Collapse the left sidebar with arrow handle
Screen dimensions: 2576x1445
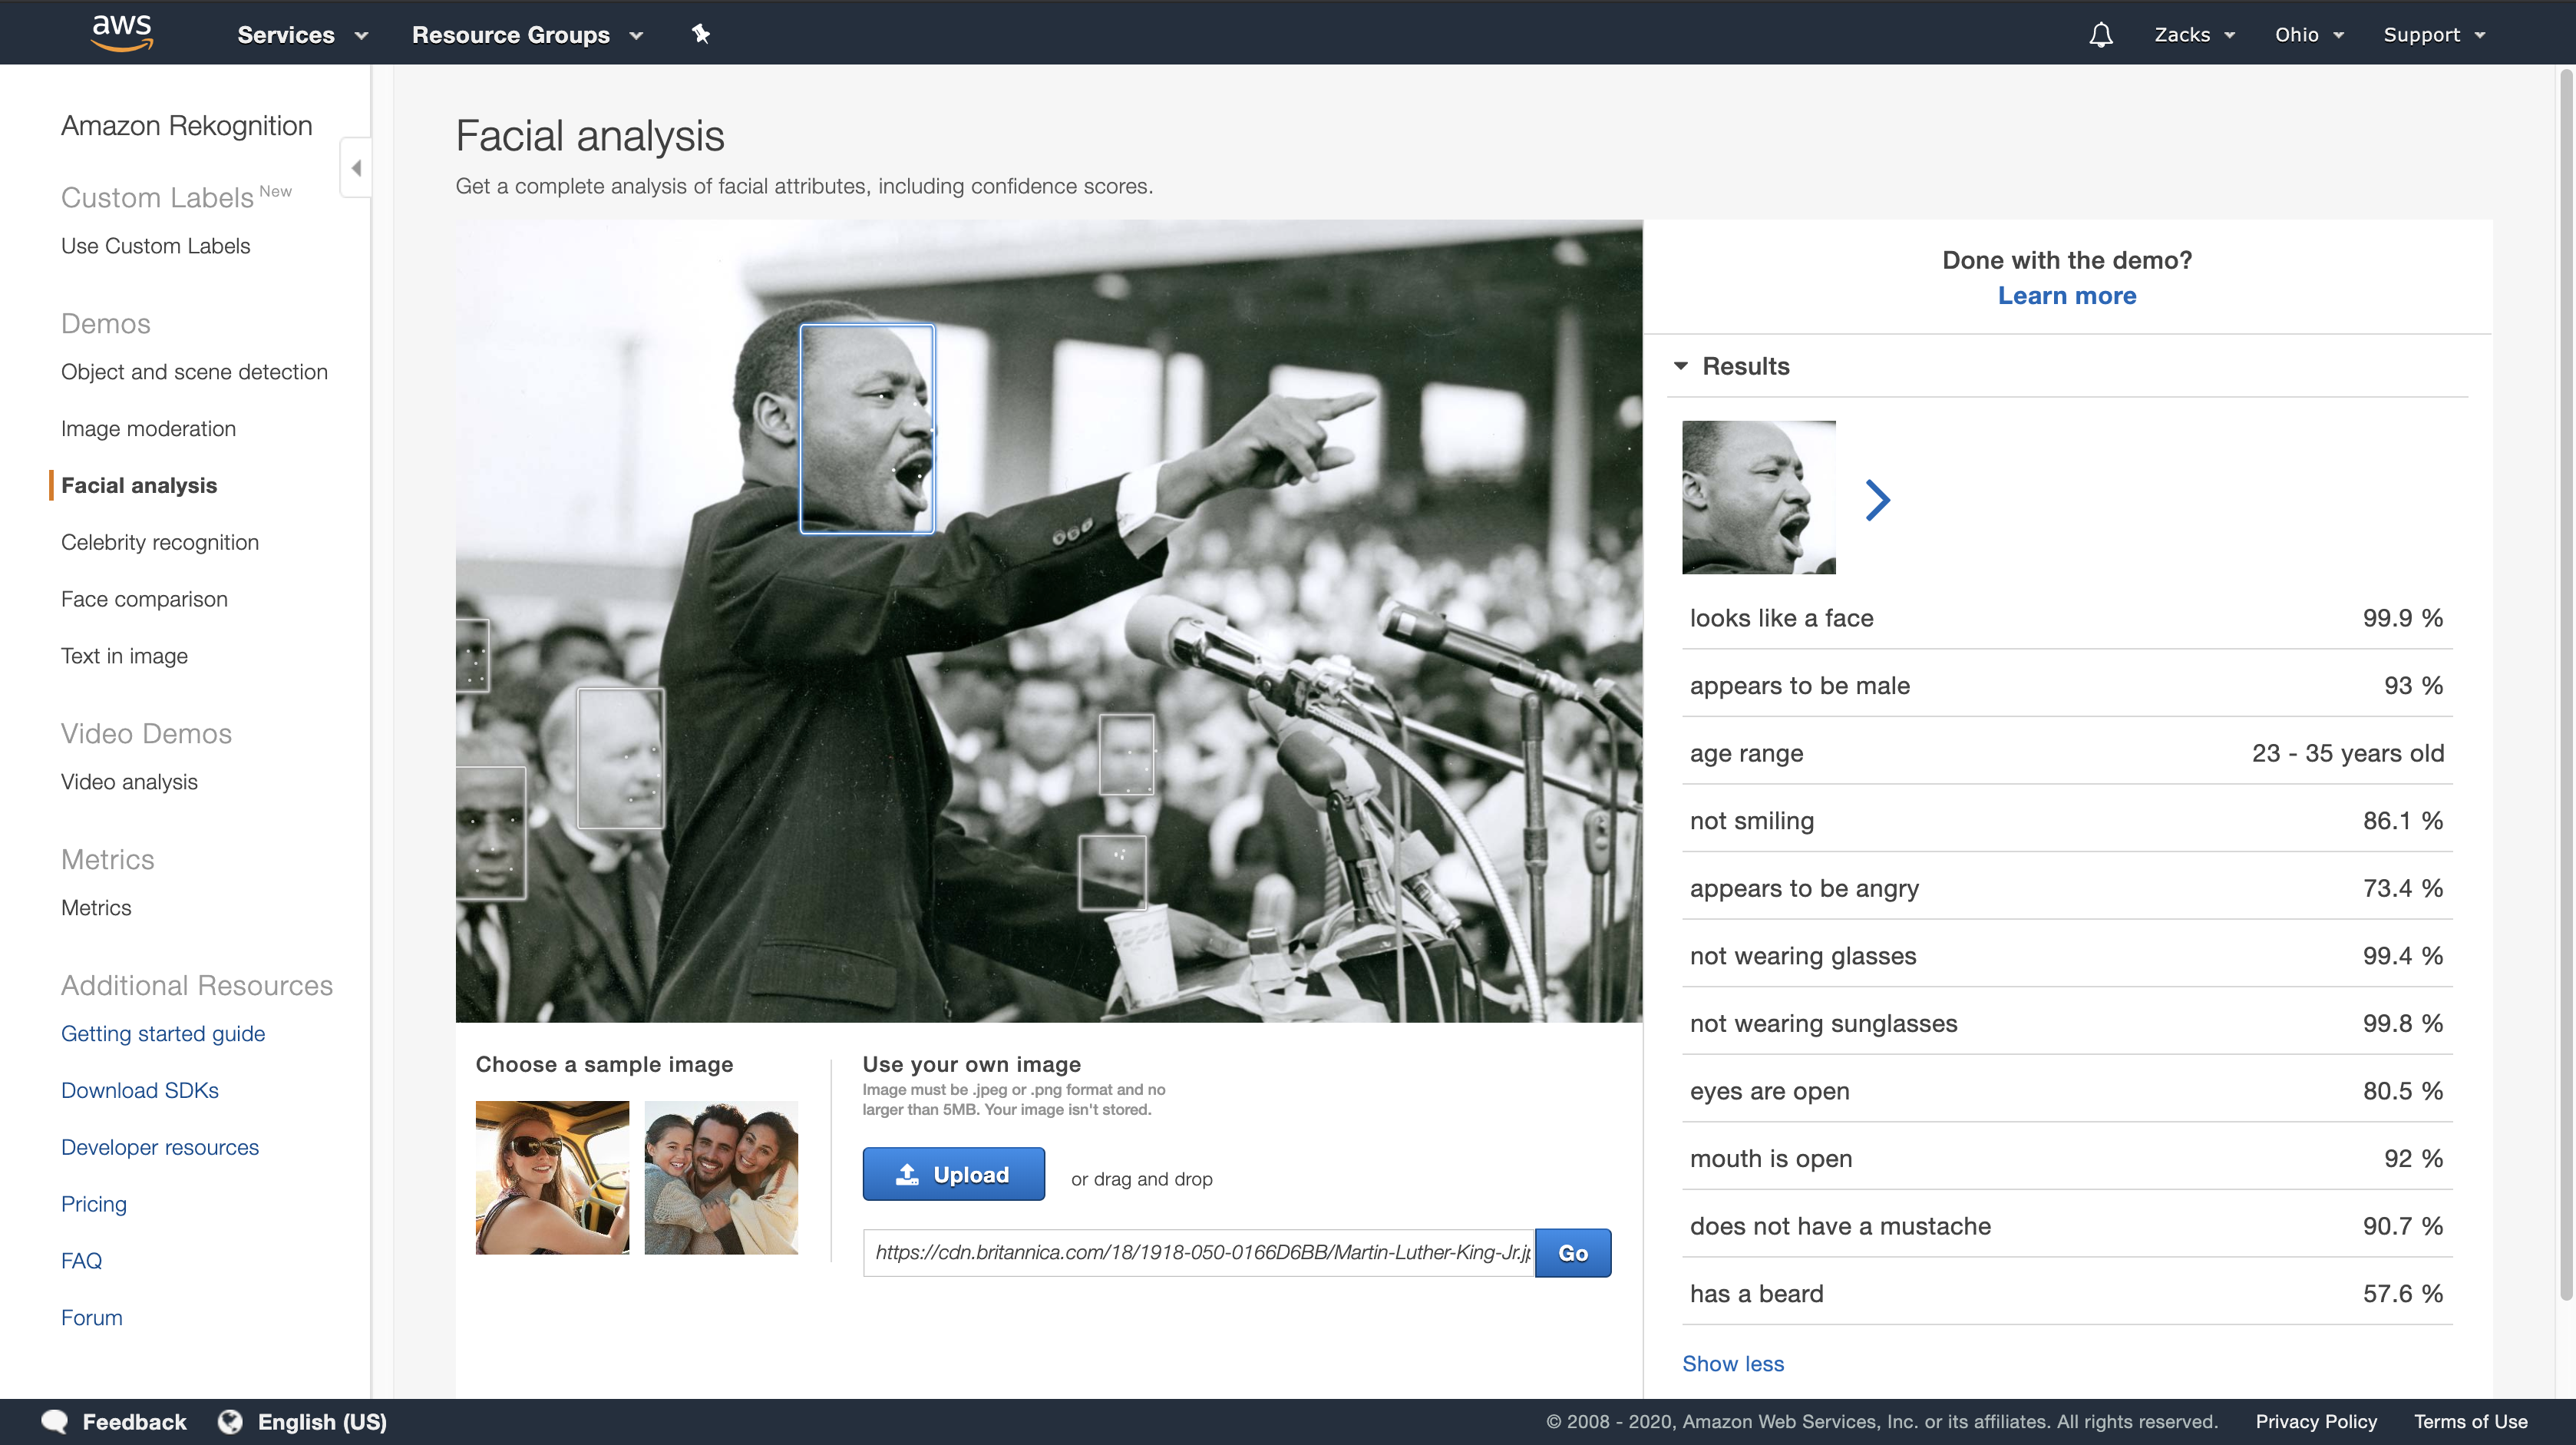[x=356, y=167]
